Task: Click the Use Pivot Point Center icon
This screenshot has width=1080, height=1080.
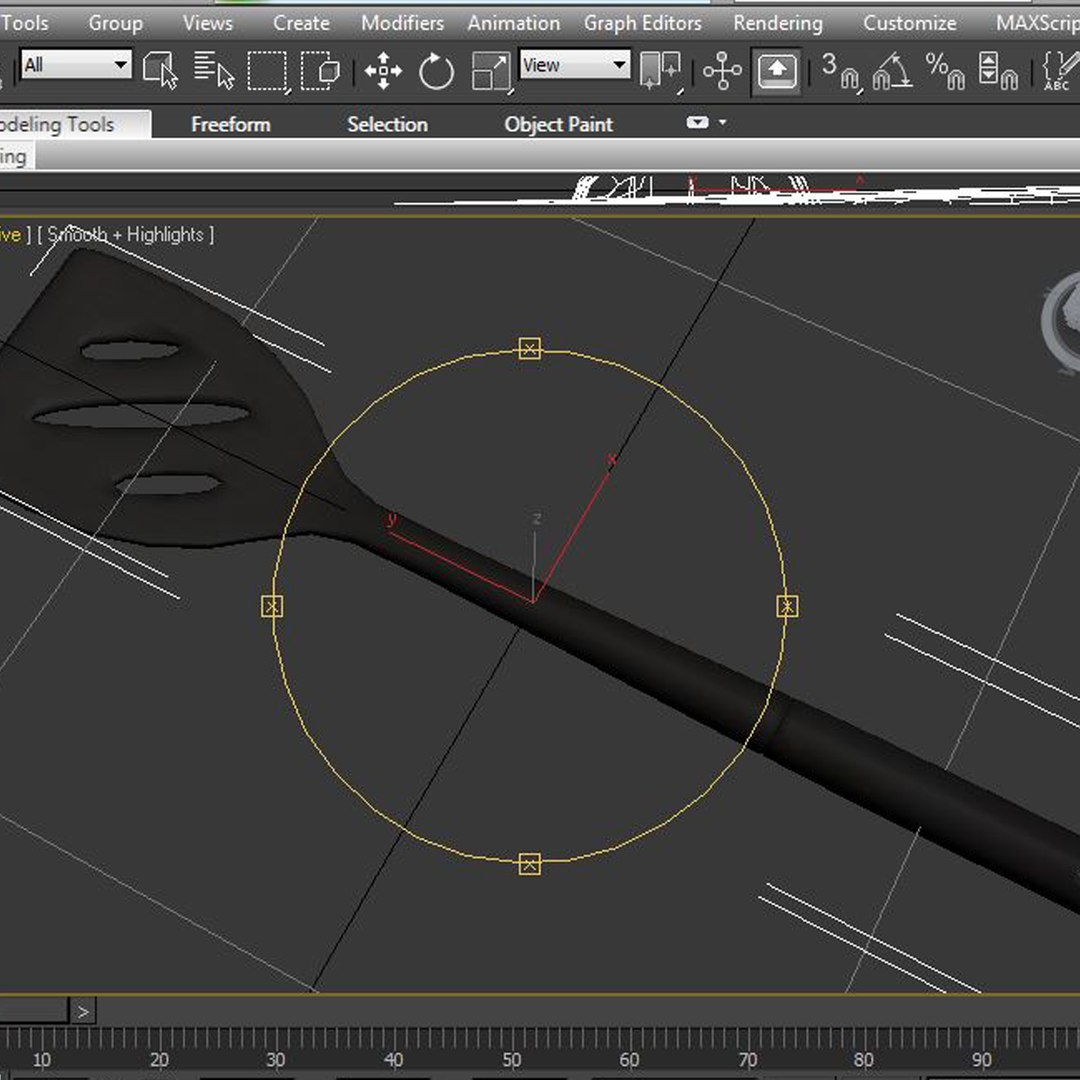Action: click(x=660, y=70)
